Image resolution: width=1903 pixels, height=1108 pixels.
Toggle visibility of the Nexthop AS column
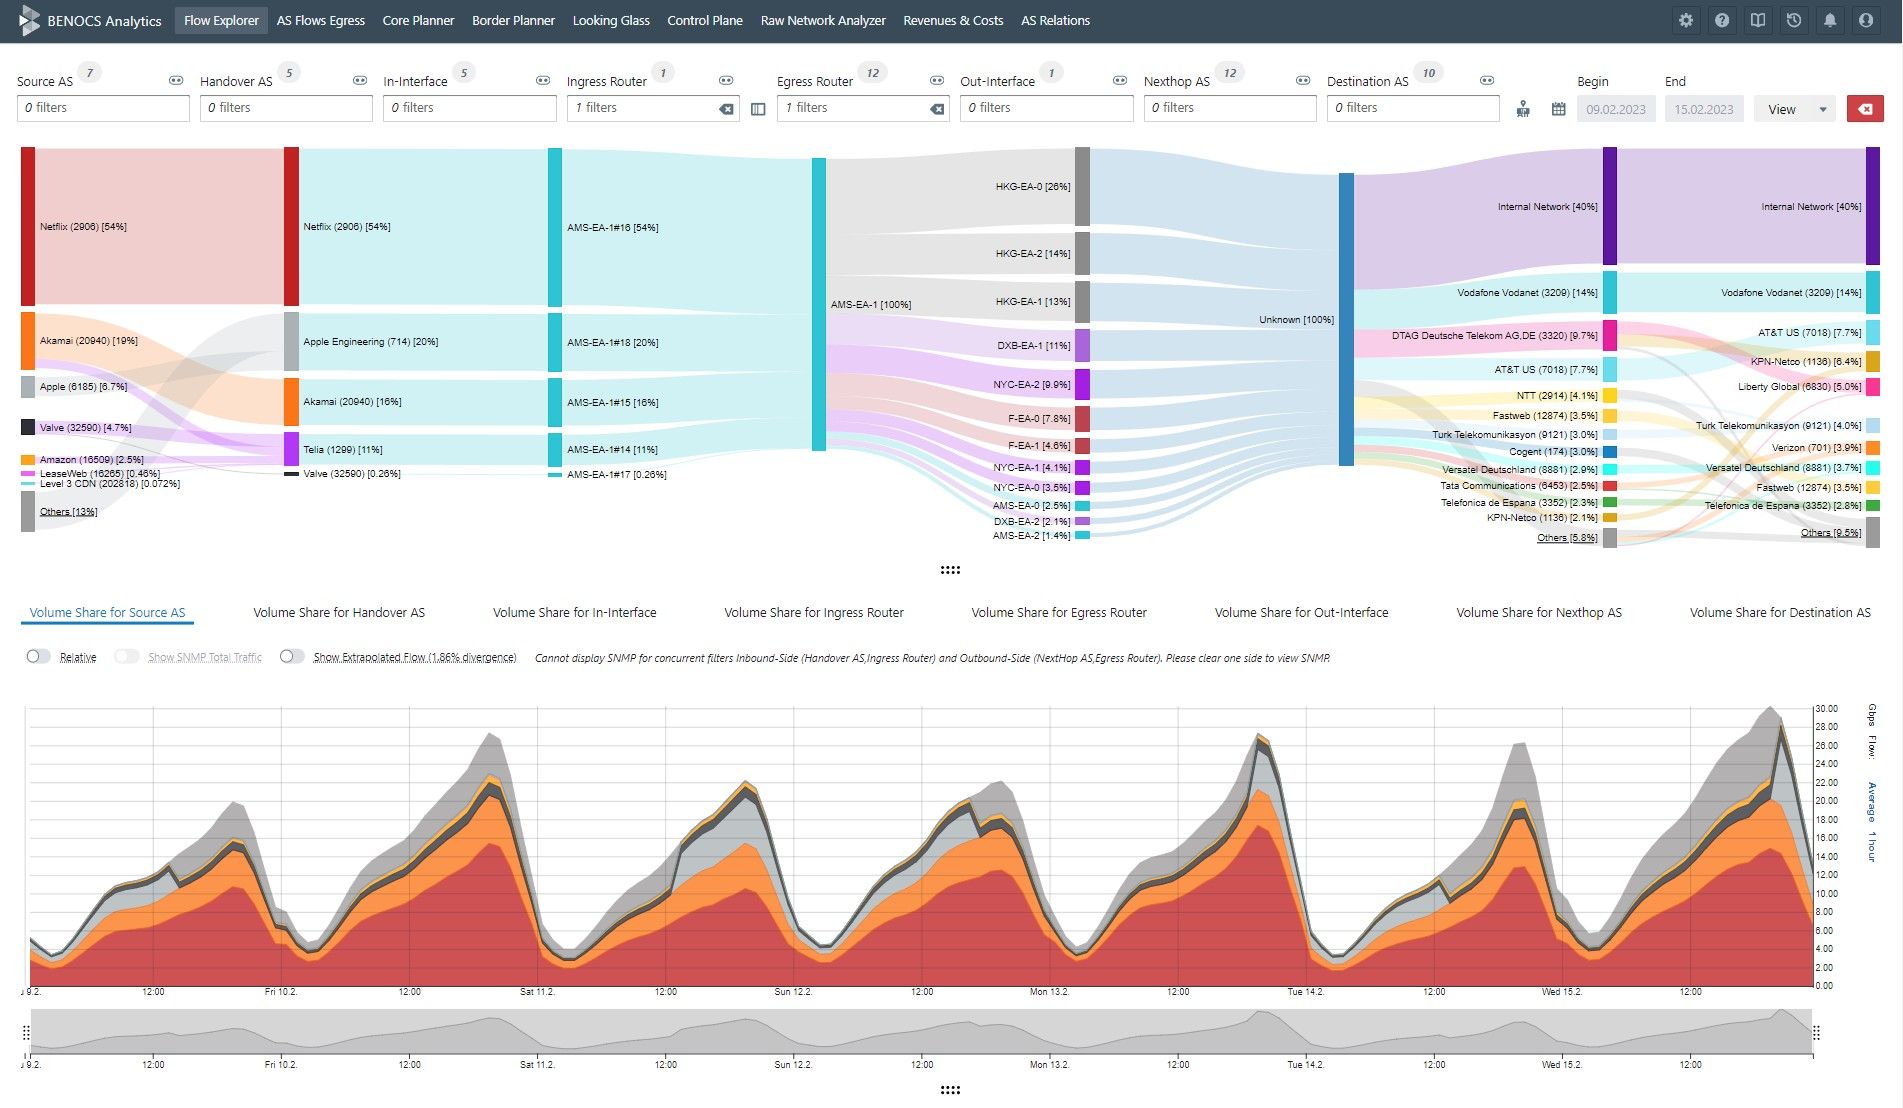click(x=1303, y=80)
